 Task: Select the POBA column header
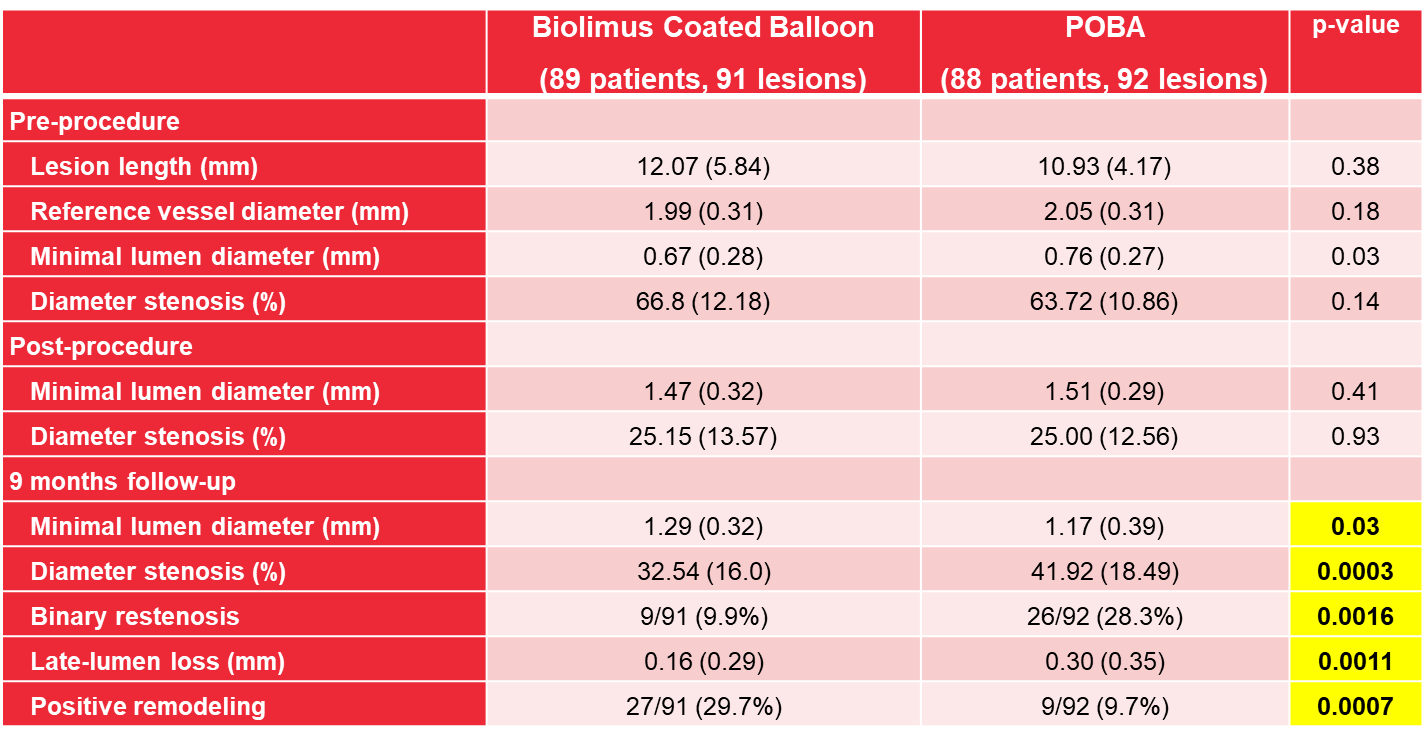(x=1104, y=53)
